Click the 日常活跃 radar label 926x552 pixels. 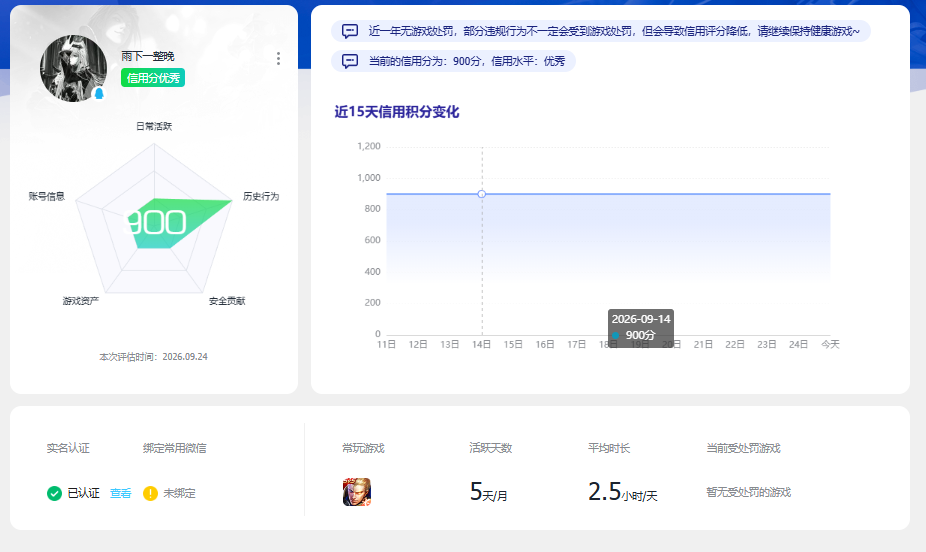(x=154, y=126)
